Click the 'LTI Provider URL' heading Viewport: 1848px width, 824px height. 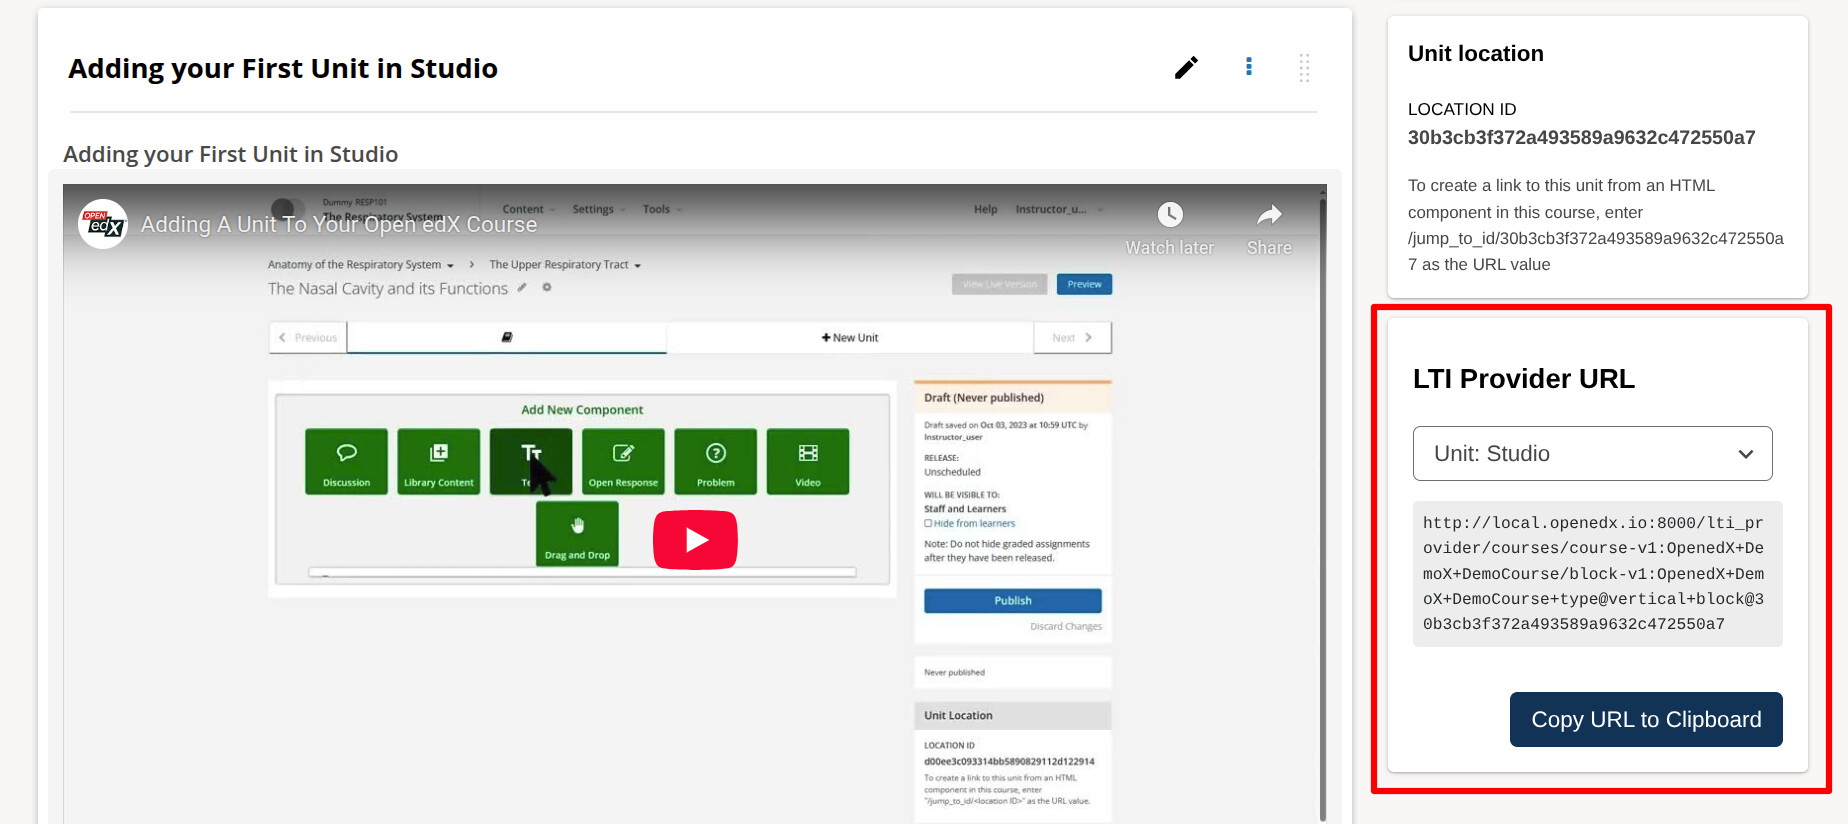click(x=1524, y=379)
